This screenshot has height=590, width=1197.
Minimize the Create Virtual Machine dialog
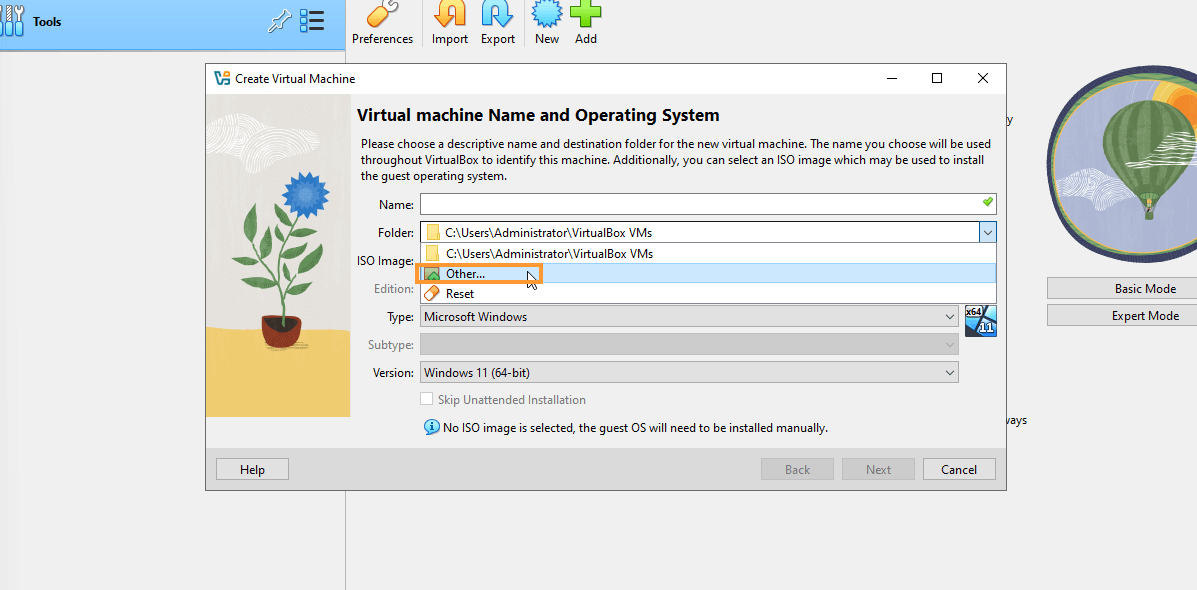point(891,78)
